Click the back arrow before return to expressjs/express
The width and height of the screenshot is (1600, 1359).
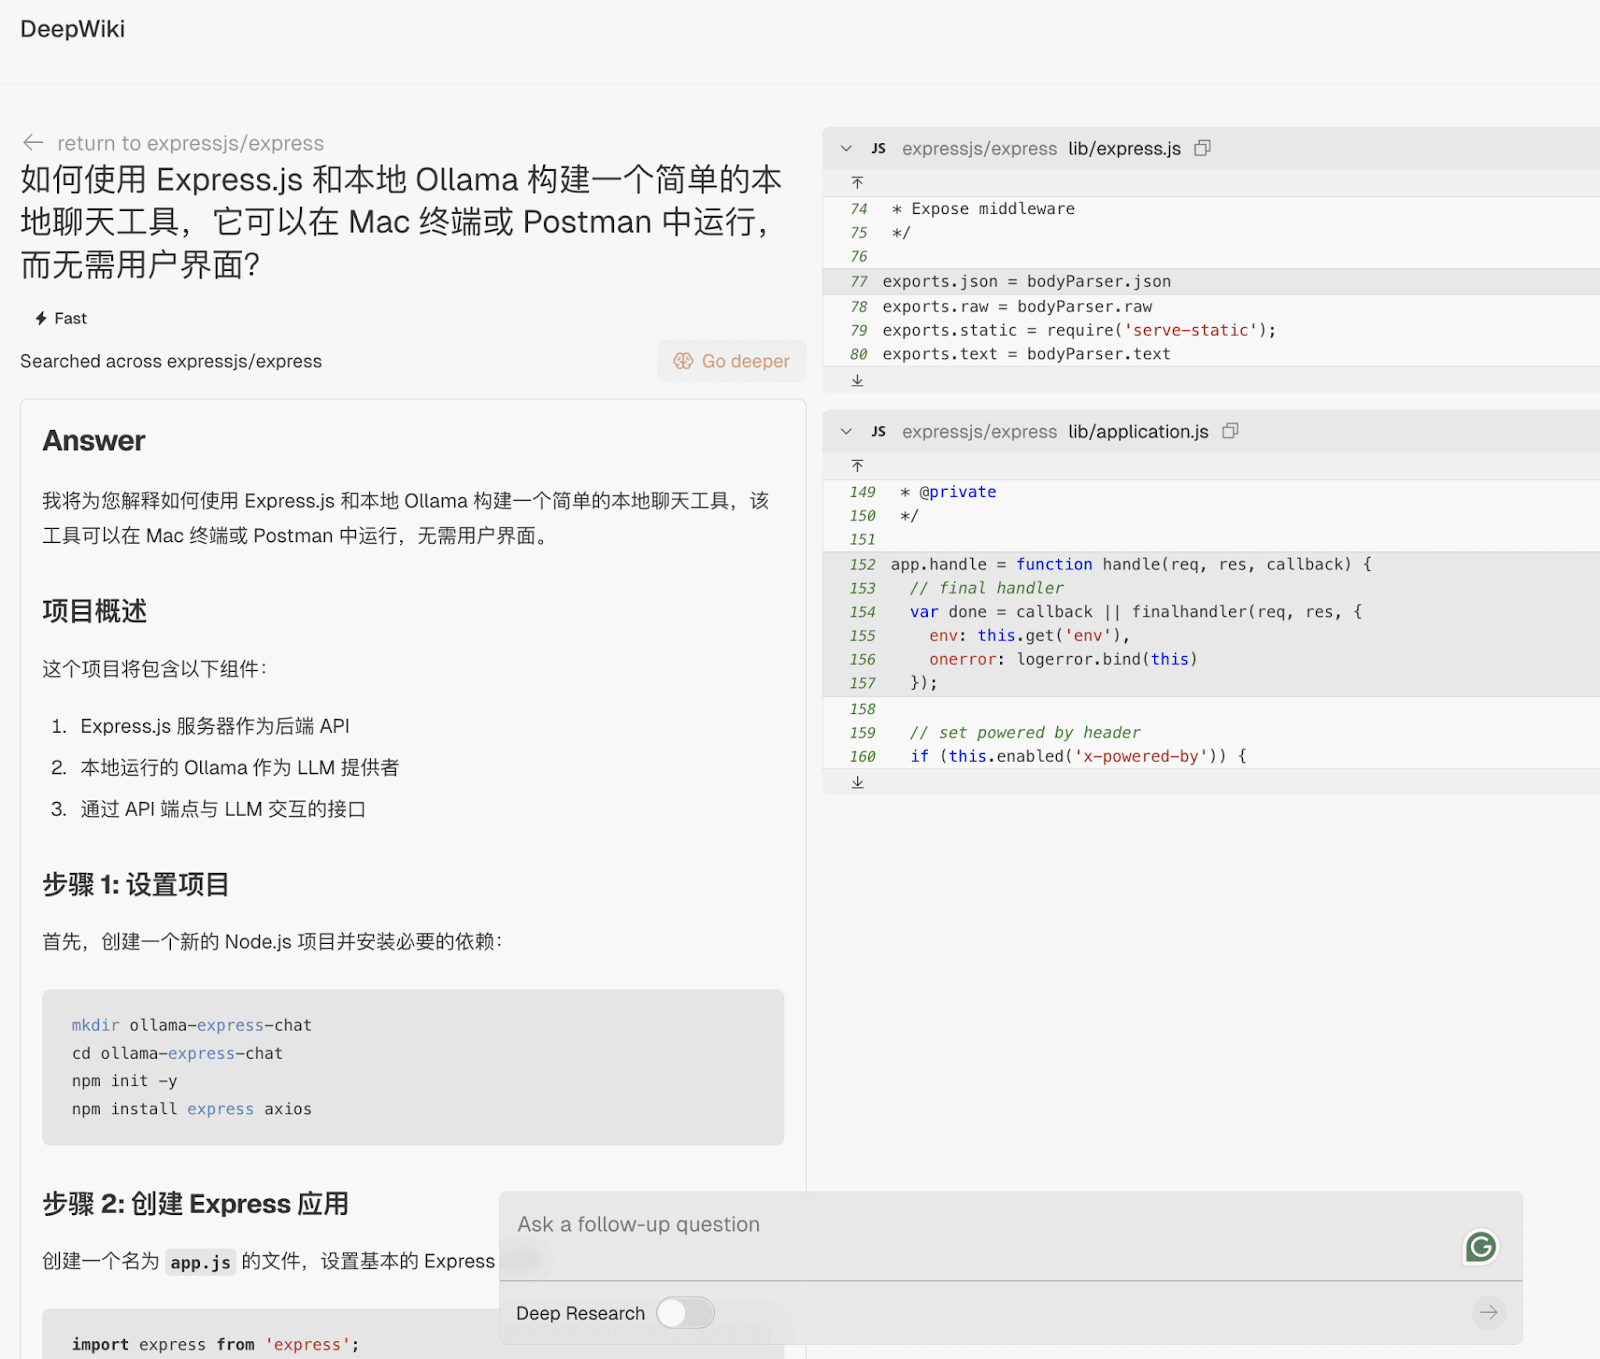(x=33, y=143)
